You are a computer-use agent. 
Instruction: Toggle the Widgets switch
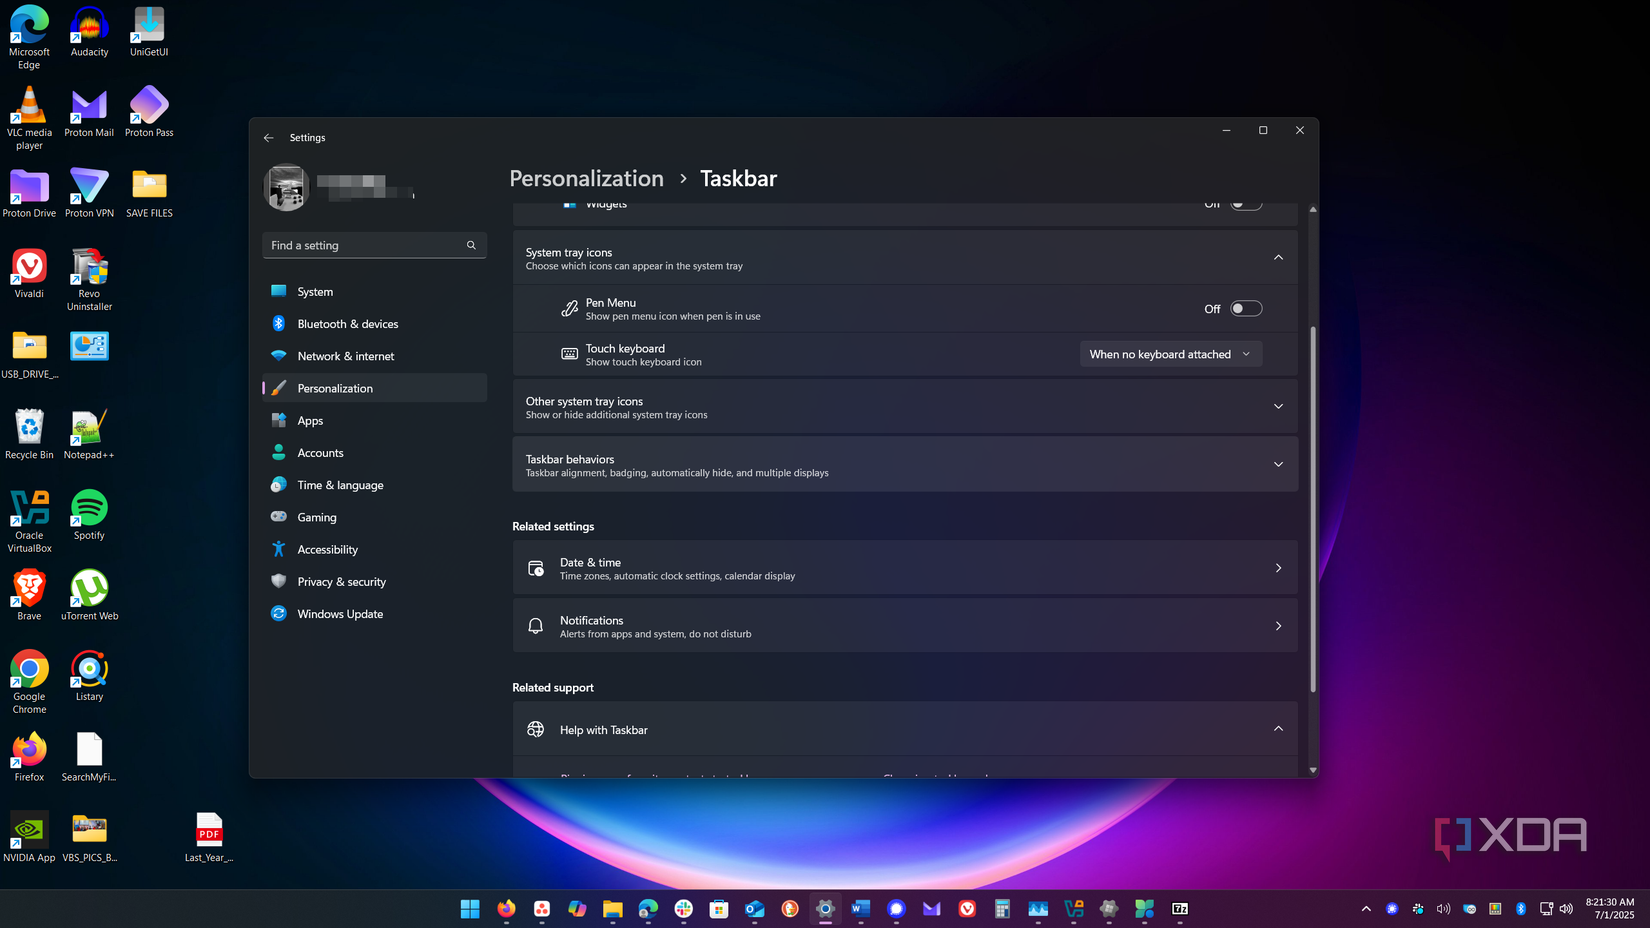point(1246,204)
